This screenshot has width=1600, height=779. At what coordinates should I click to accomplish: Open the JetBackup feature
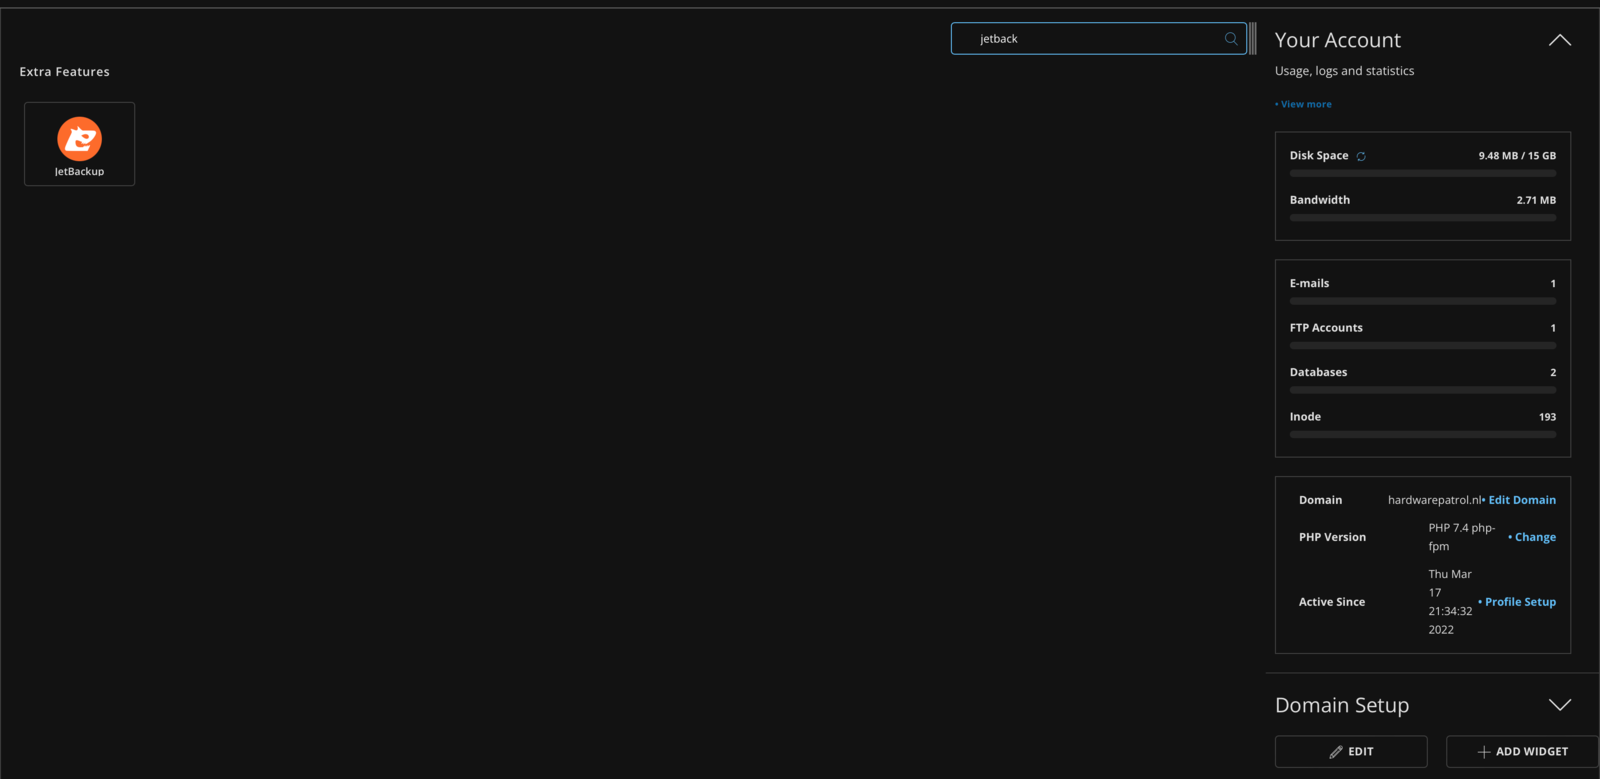pyautogui.click(x=79, y=144)
